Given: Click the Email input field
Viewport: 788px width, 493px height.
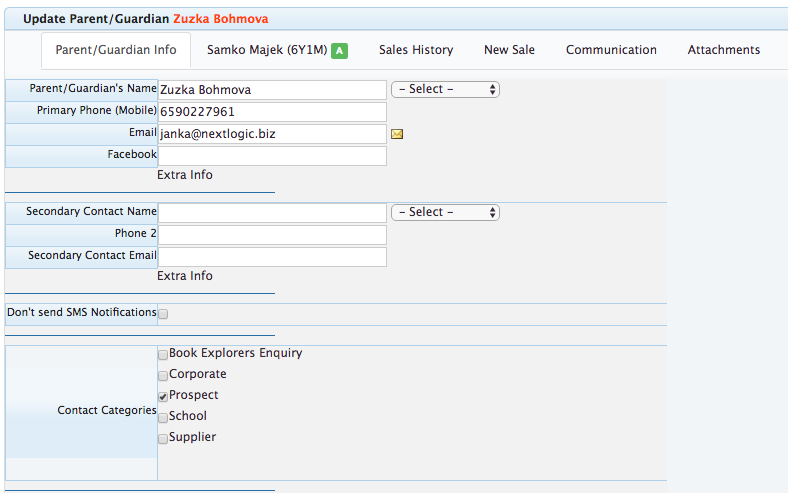Looking at the screenshot, I should point(272,134).
